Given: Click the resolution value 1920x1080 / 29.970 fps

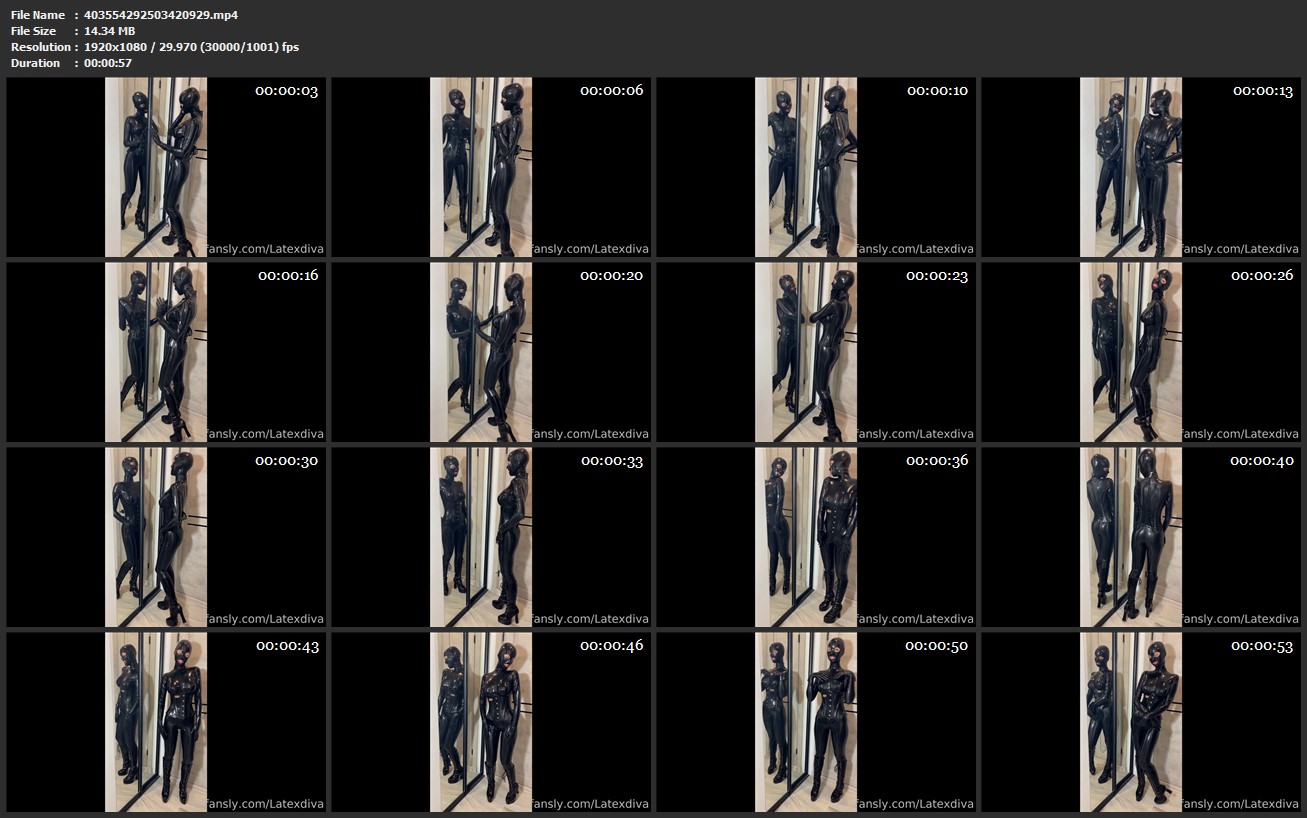Looking at the screenshot, I should 191,47.
